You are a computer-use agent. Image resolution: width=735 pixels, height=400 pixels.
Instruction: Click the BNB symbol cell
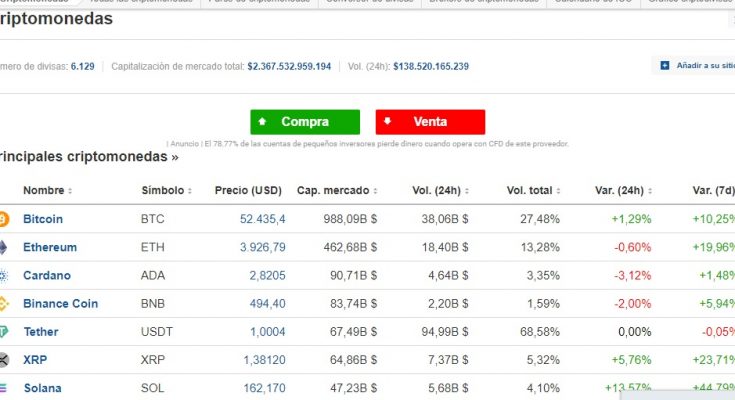coord(153,303)
